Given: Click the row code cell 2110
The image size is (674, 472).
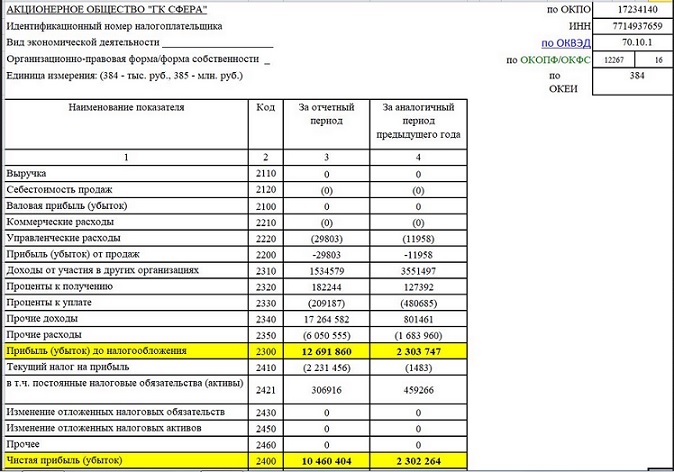Looking at the screenshot, I should pyautogui.click(x=265, y=173).
